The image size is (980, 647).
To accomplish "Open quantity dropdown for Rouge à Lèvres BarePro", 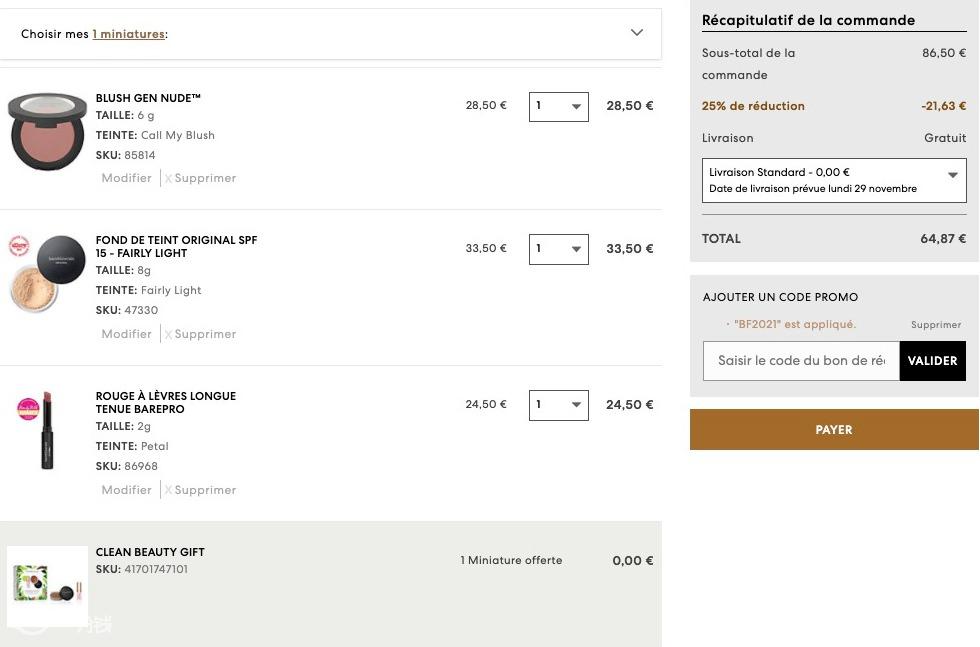I will (x=558, y=405).
